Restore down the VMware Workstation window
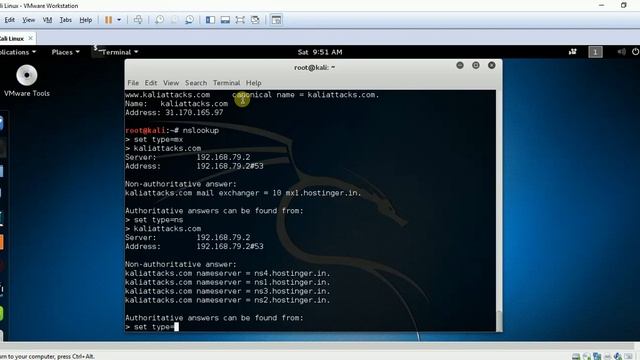 click(623, 5)
